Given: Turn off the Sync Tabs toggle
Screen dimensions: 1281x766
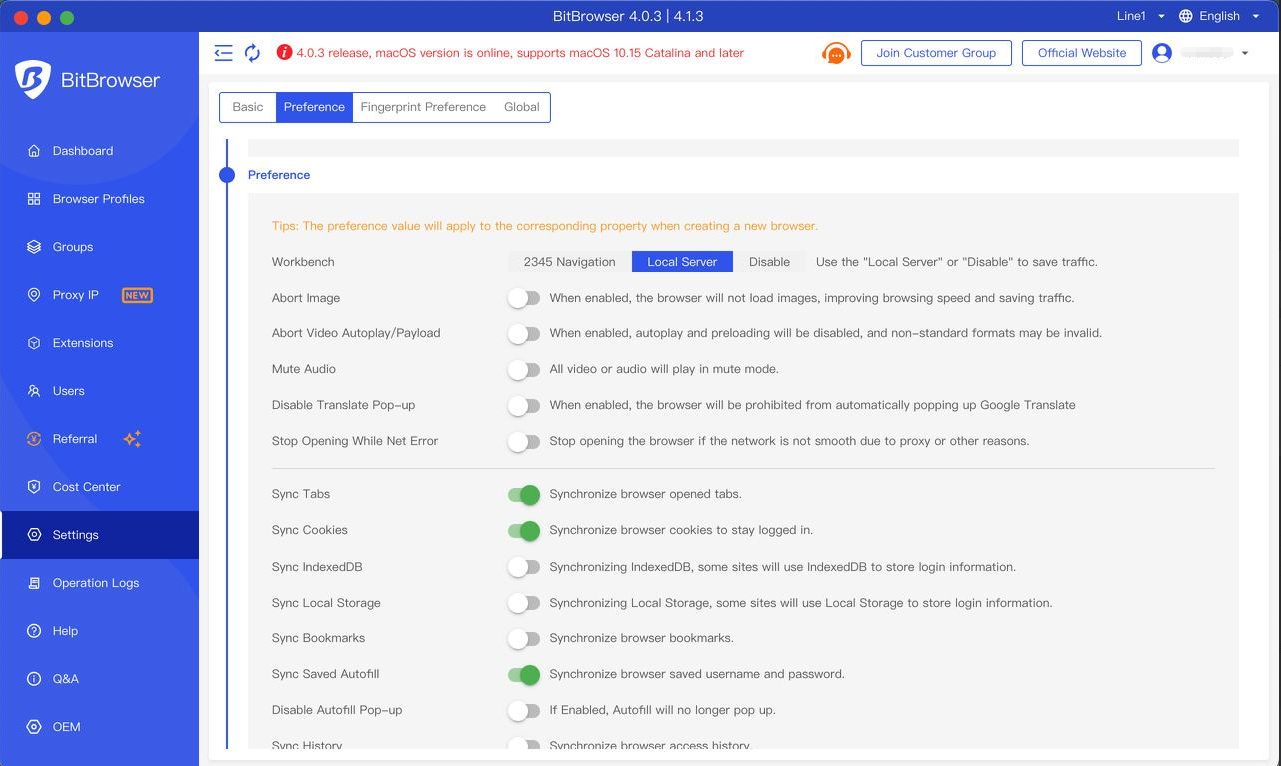Looking at the screenshot, I should coord(524,494).
